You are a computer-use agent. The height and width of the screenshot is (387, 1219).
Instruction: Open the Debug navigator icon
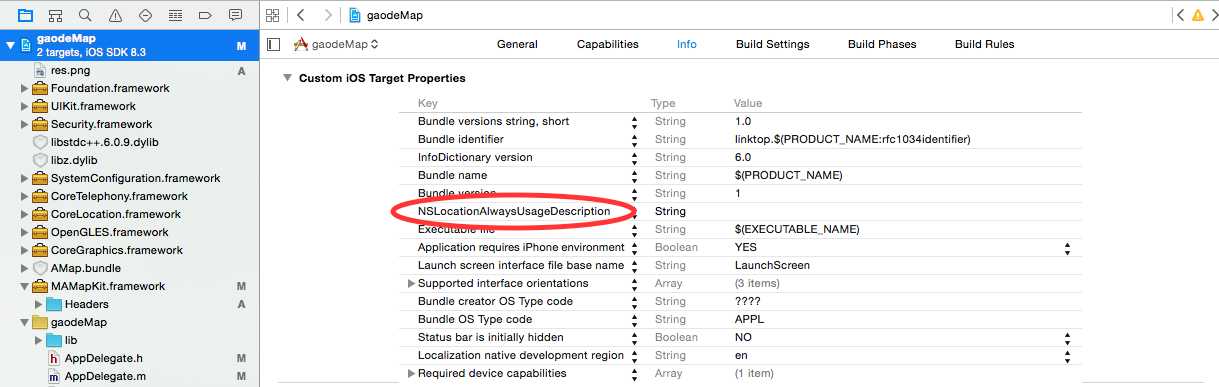(175, 15)
